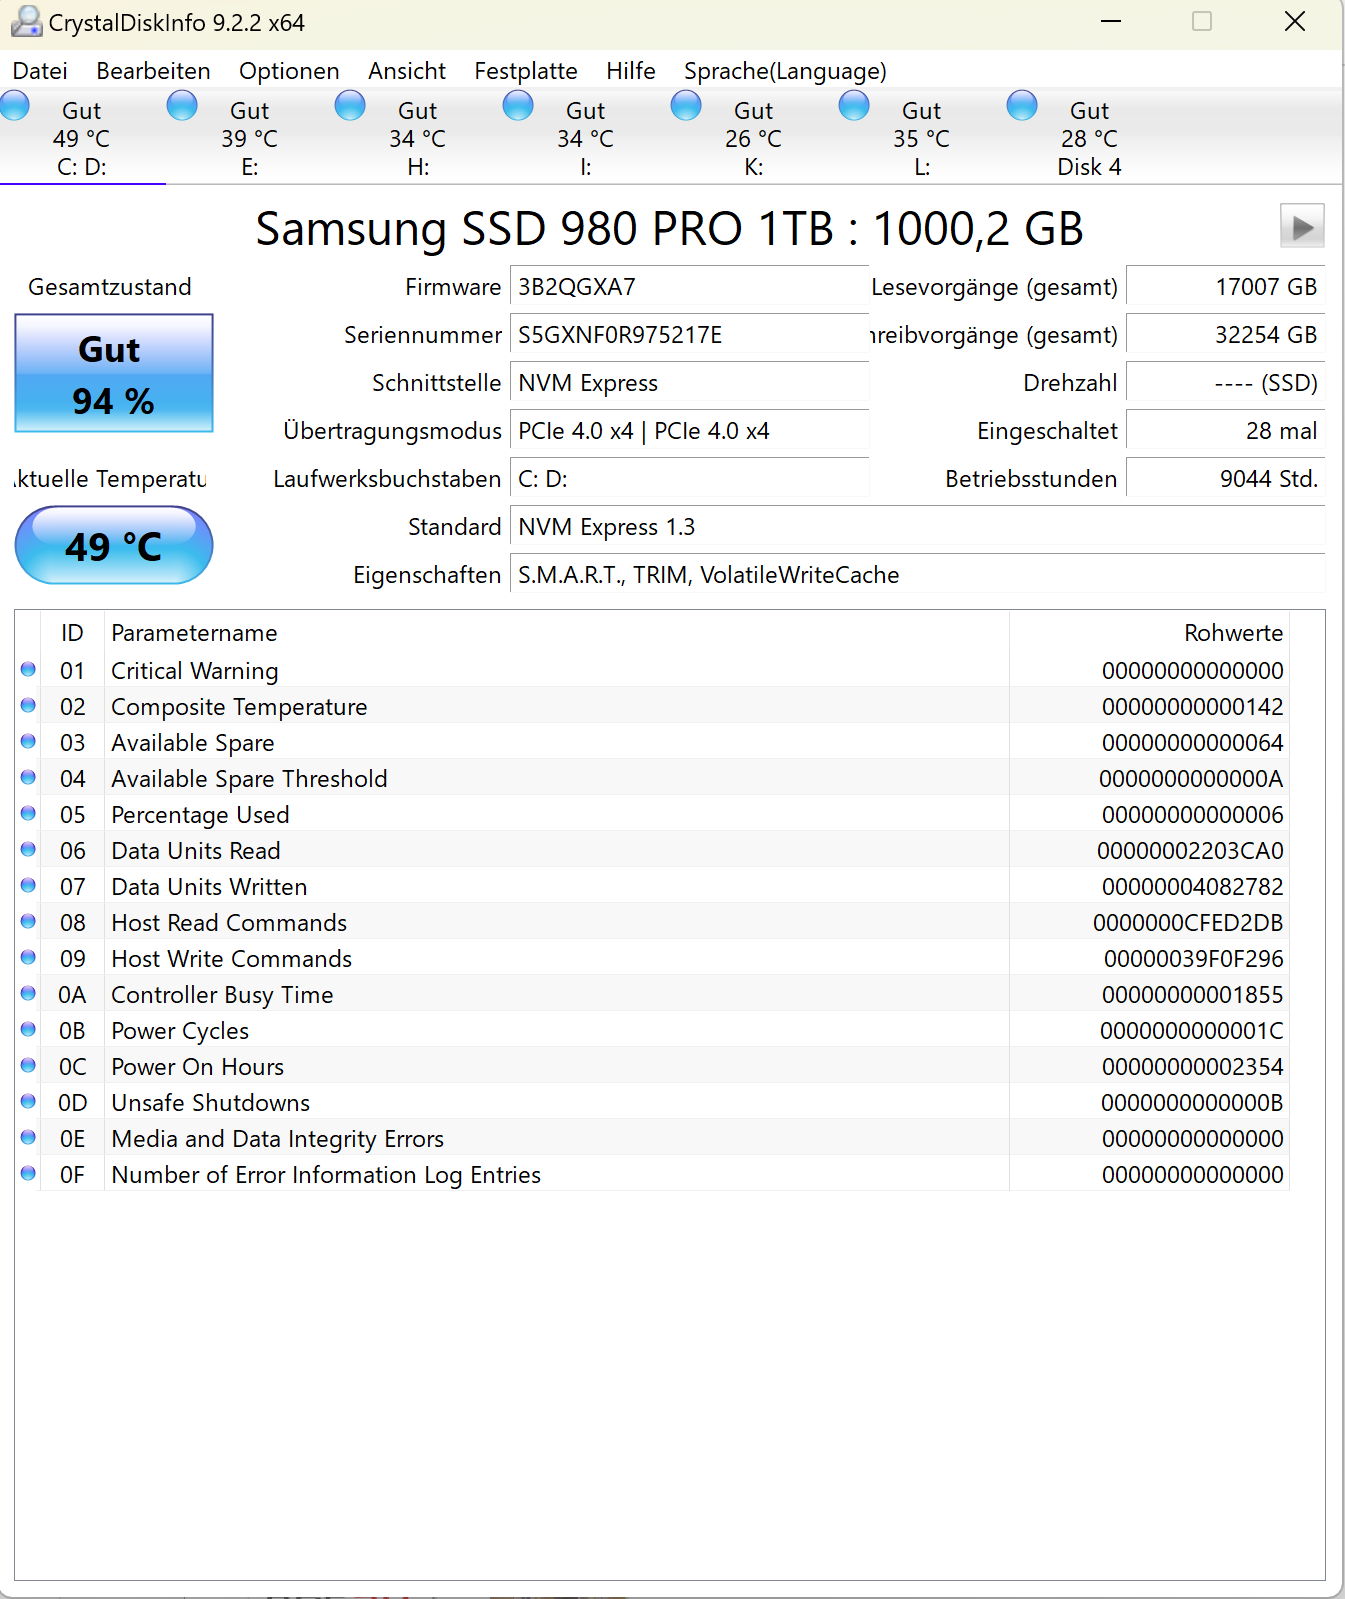The width and height of the screenshot is (1345, 1599).
Task: Click the Firmware field 3B2QGXA7
Action: pos(689,287)
